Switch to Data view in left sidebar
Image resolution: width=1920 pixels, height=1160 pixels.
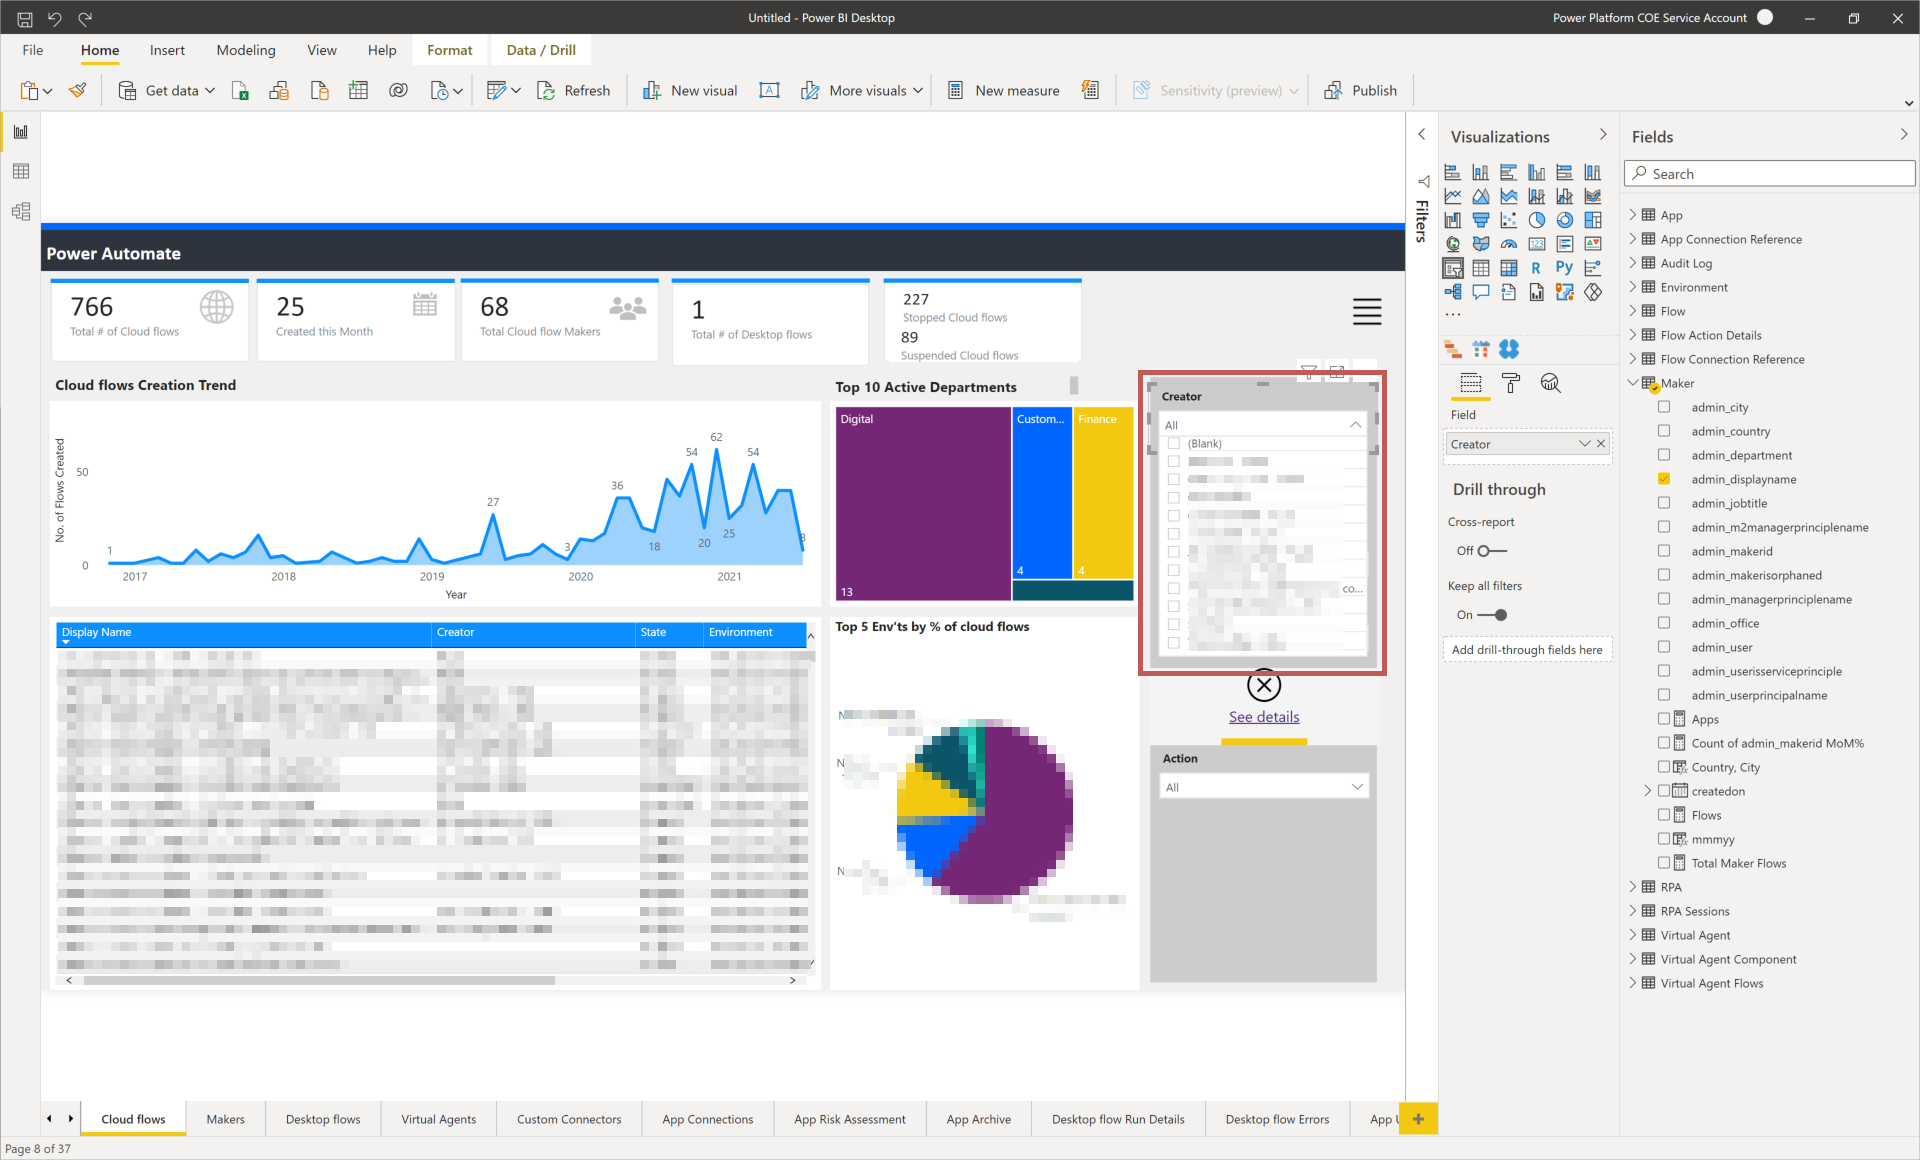(x=20, y=171)
